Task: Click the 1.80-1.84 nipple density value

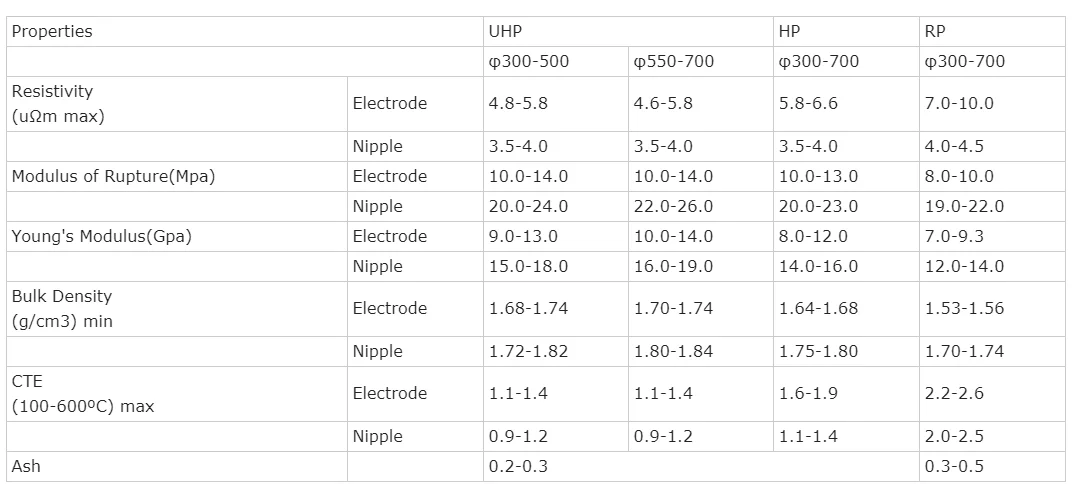Action: click(x=673, y=351)
